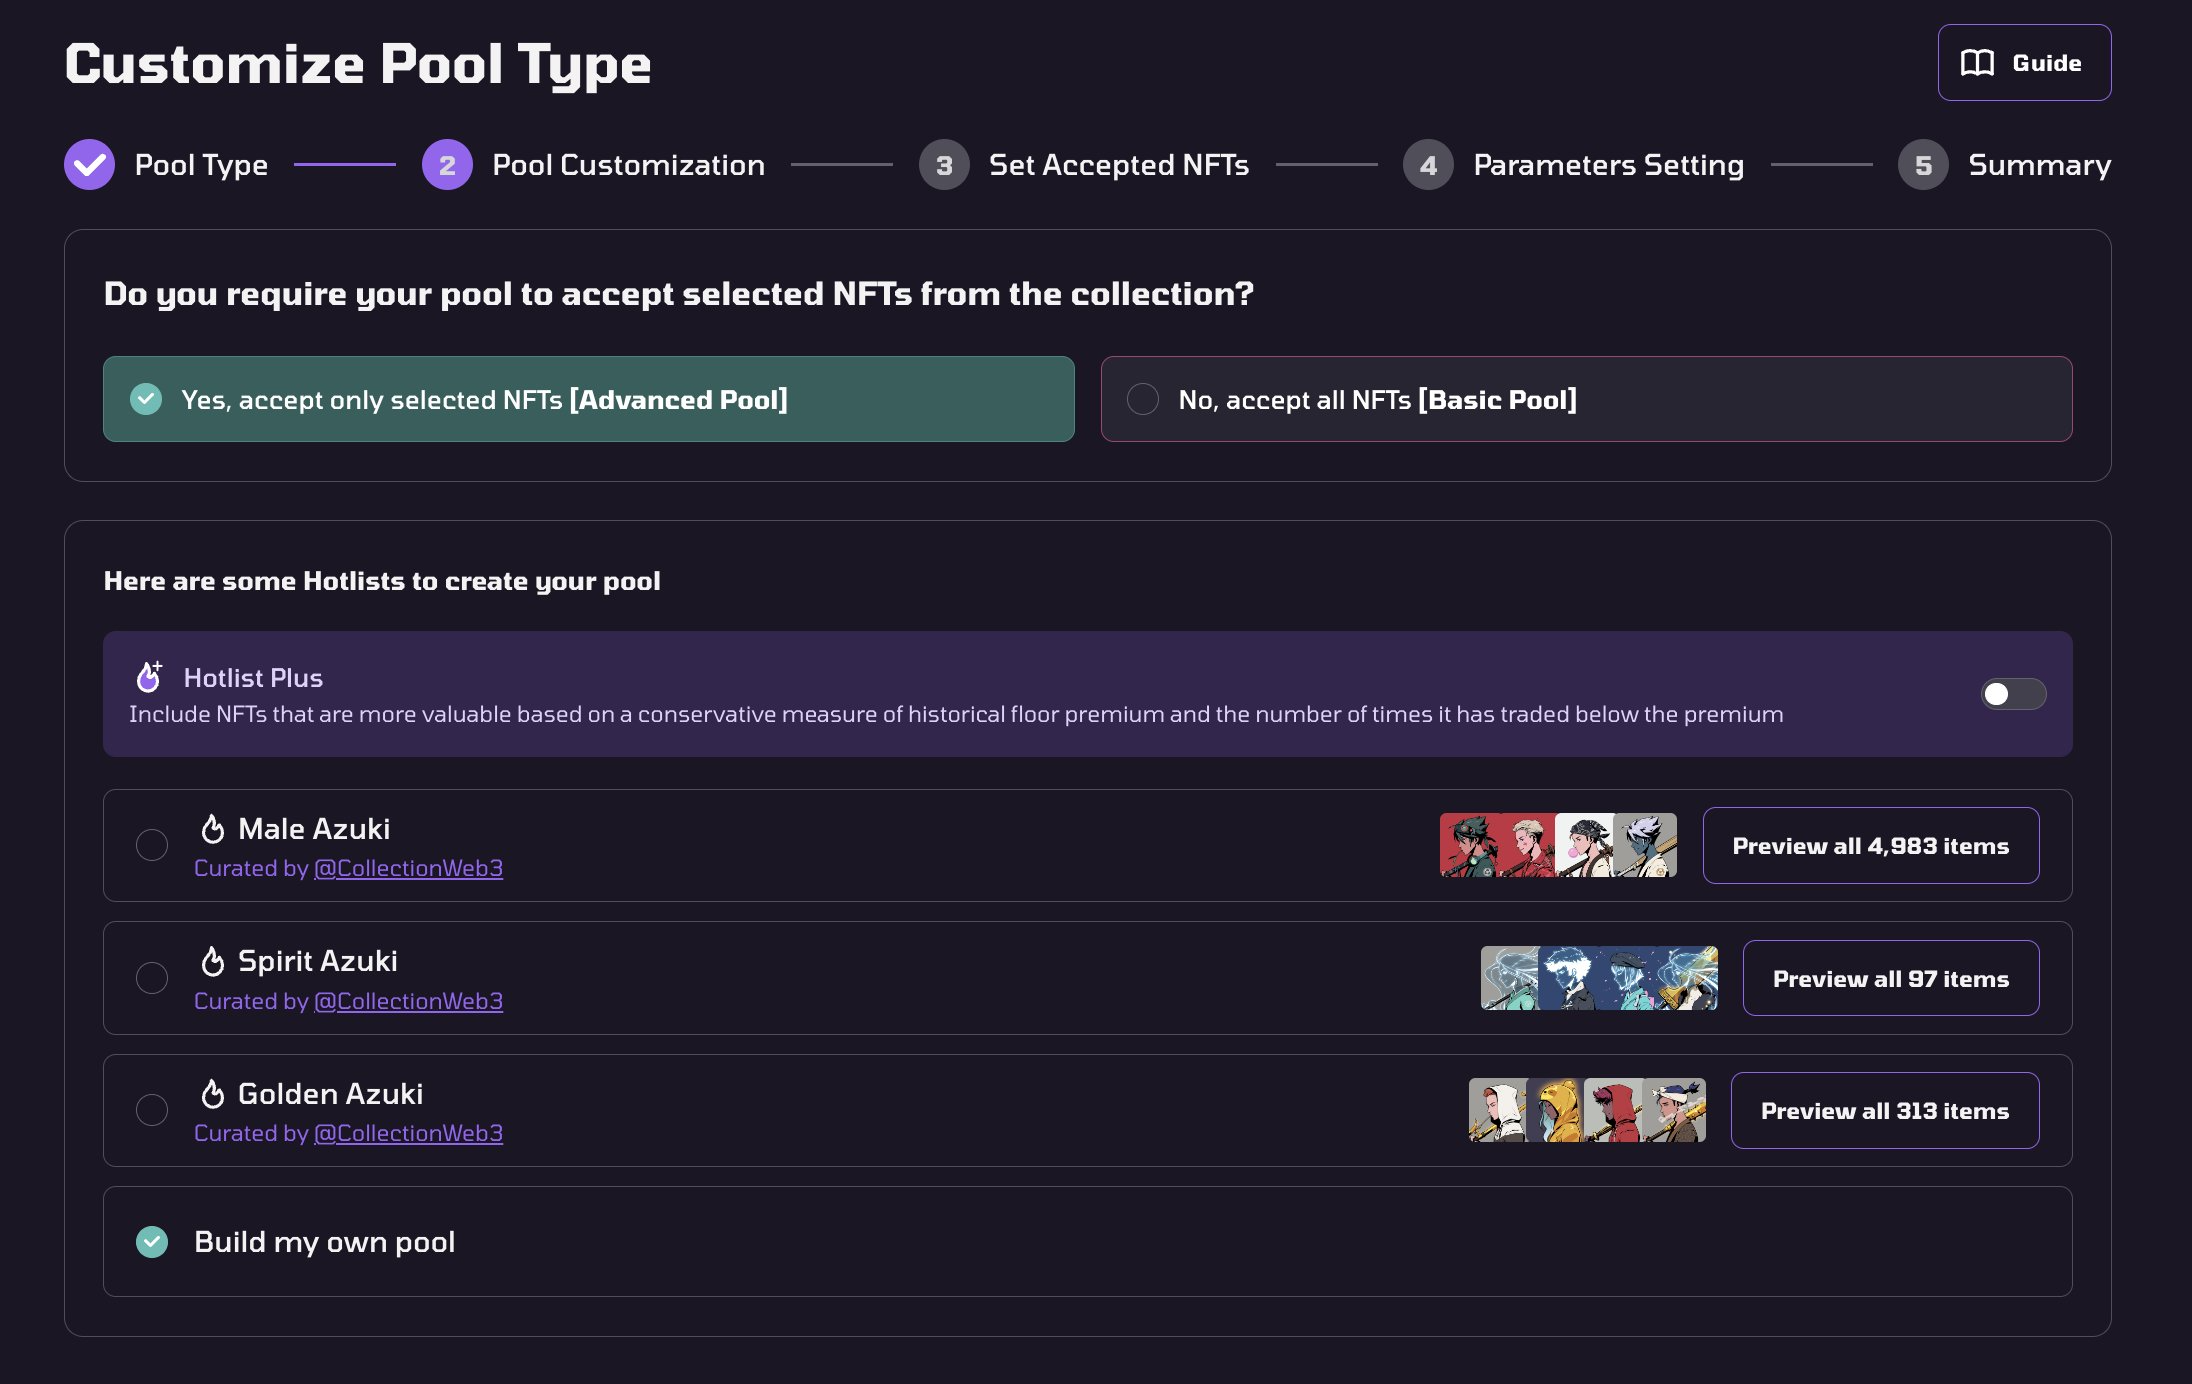
Task: Click the step 5 Summary number circle
Action: pos(1923,165)
